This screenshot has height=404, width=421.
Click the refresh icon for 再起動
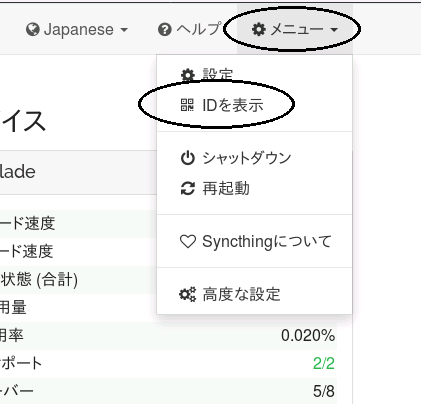188,188
